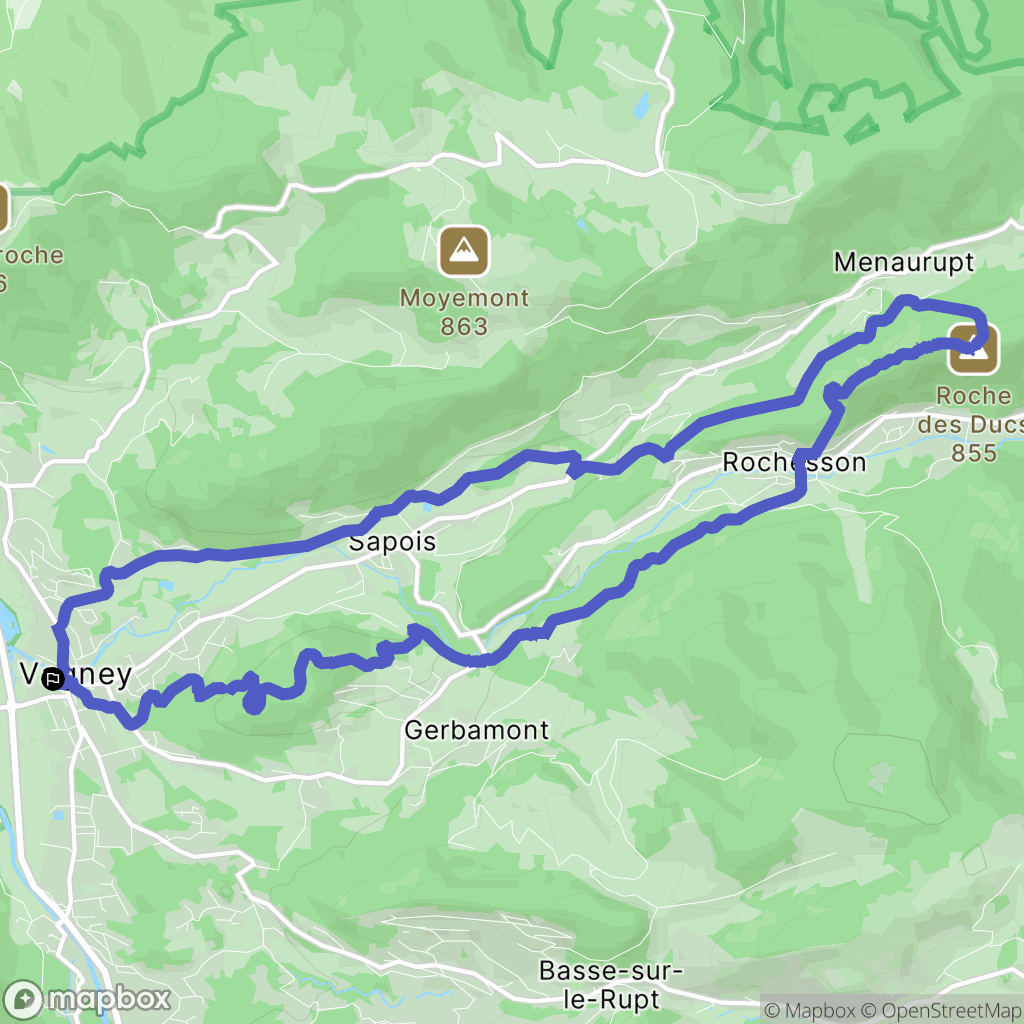Click the Mapbox logo
The width and height of the screenshot is (1024, 1024).
[x=87, y=999]
